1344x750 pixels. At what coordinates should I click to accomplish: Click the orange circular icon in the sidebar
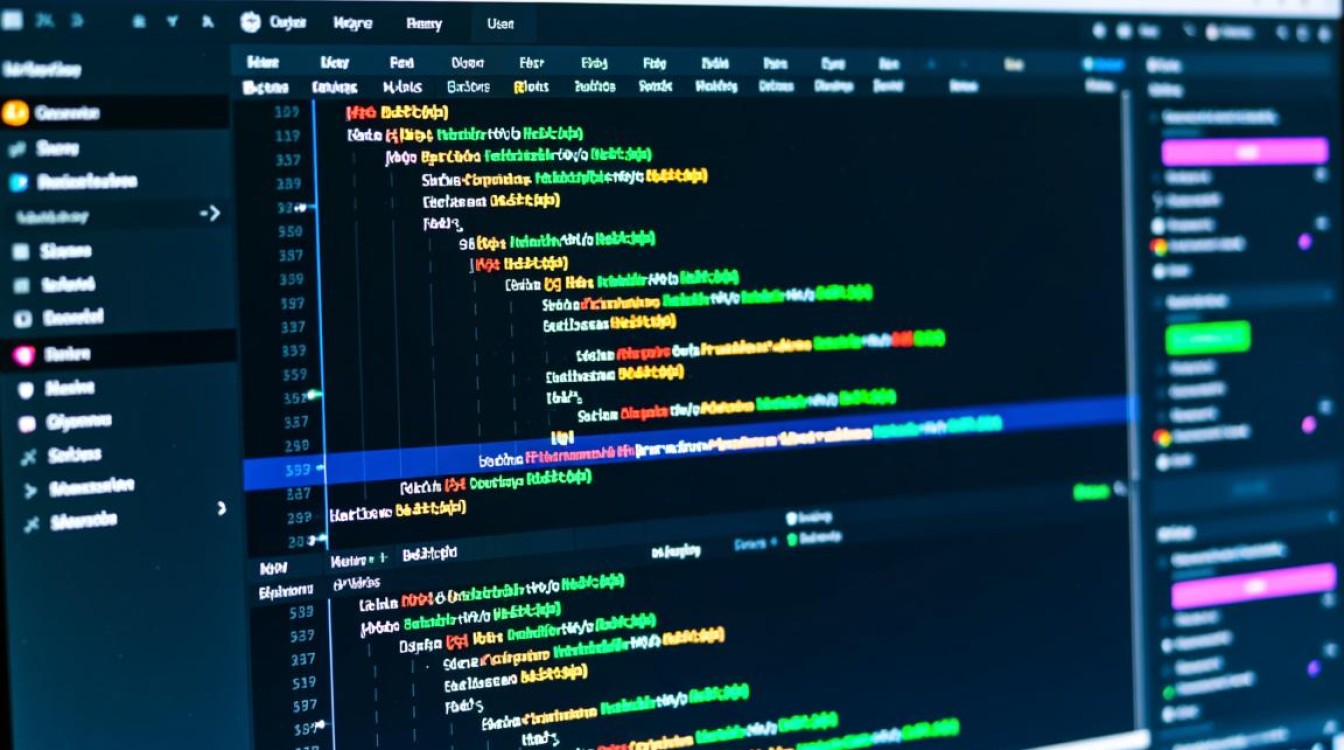[x=15, y=113]
